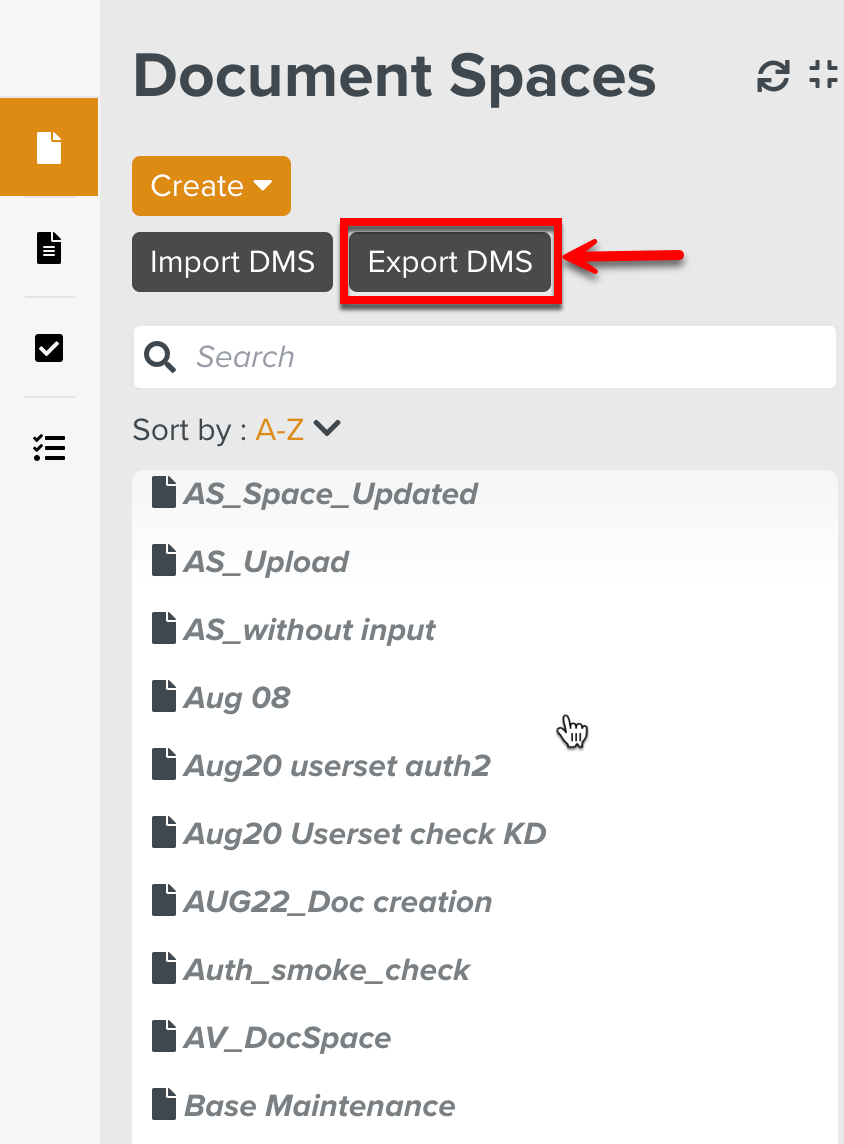Select the Document Spaces sidebar icon
844x1144 pixels.
coord(49,147)
